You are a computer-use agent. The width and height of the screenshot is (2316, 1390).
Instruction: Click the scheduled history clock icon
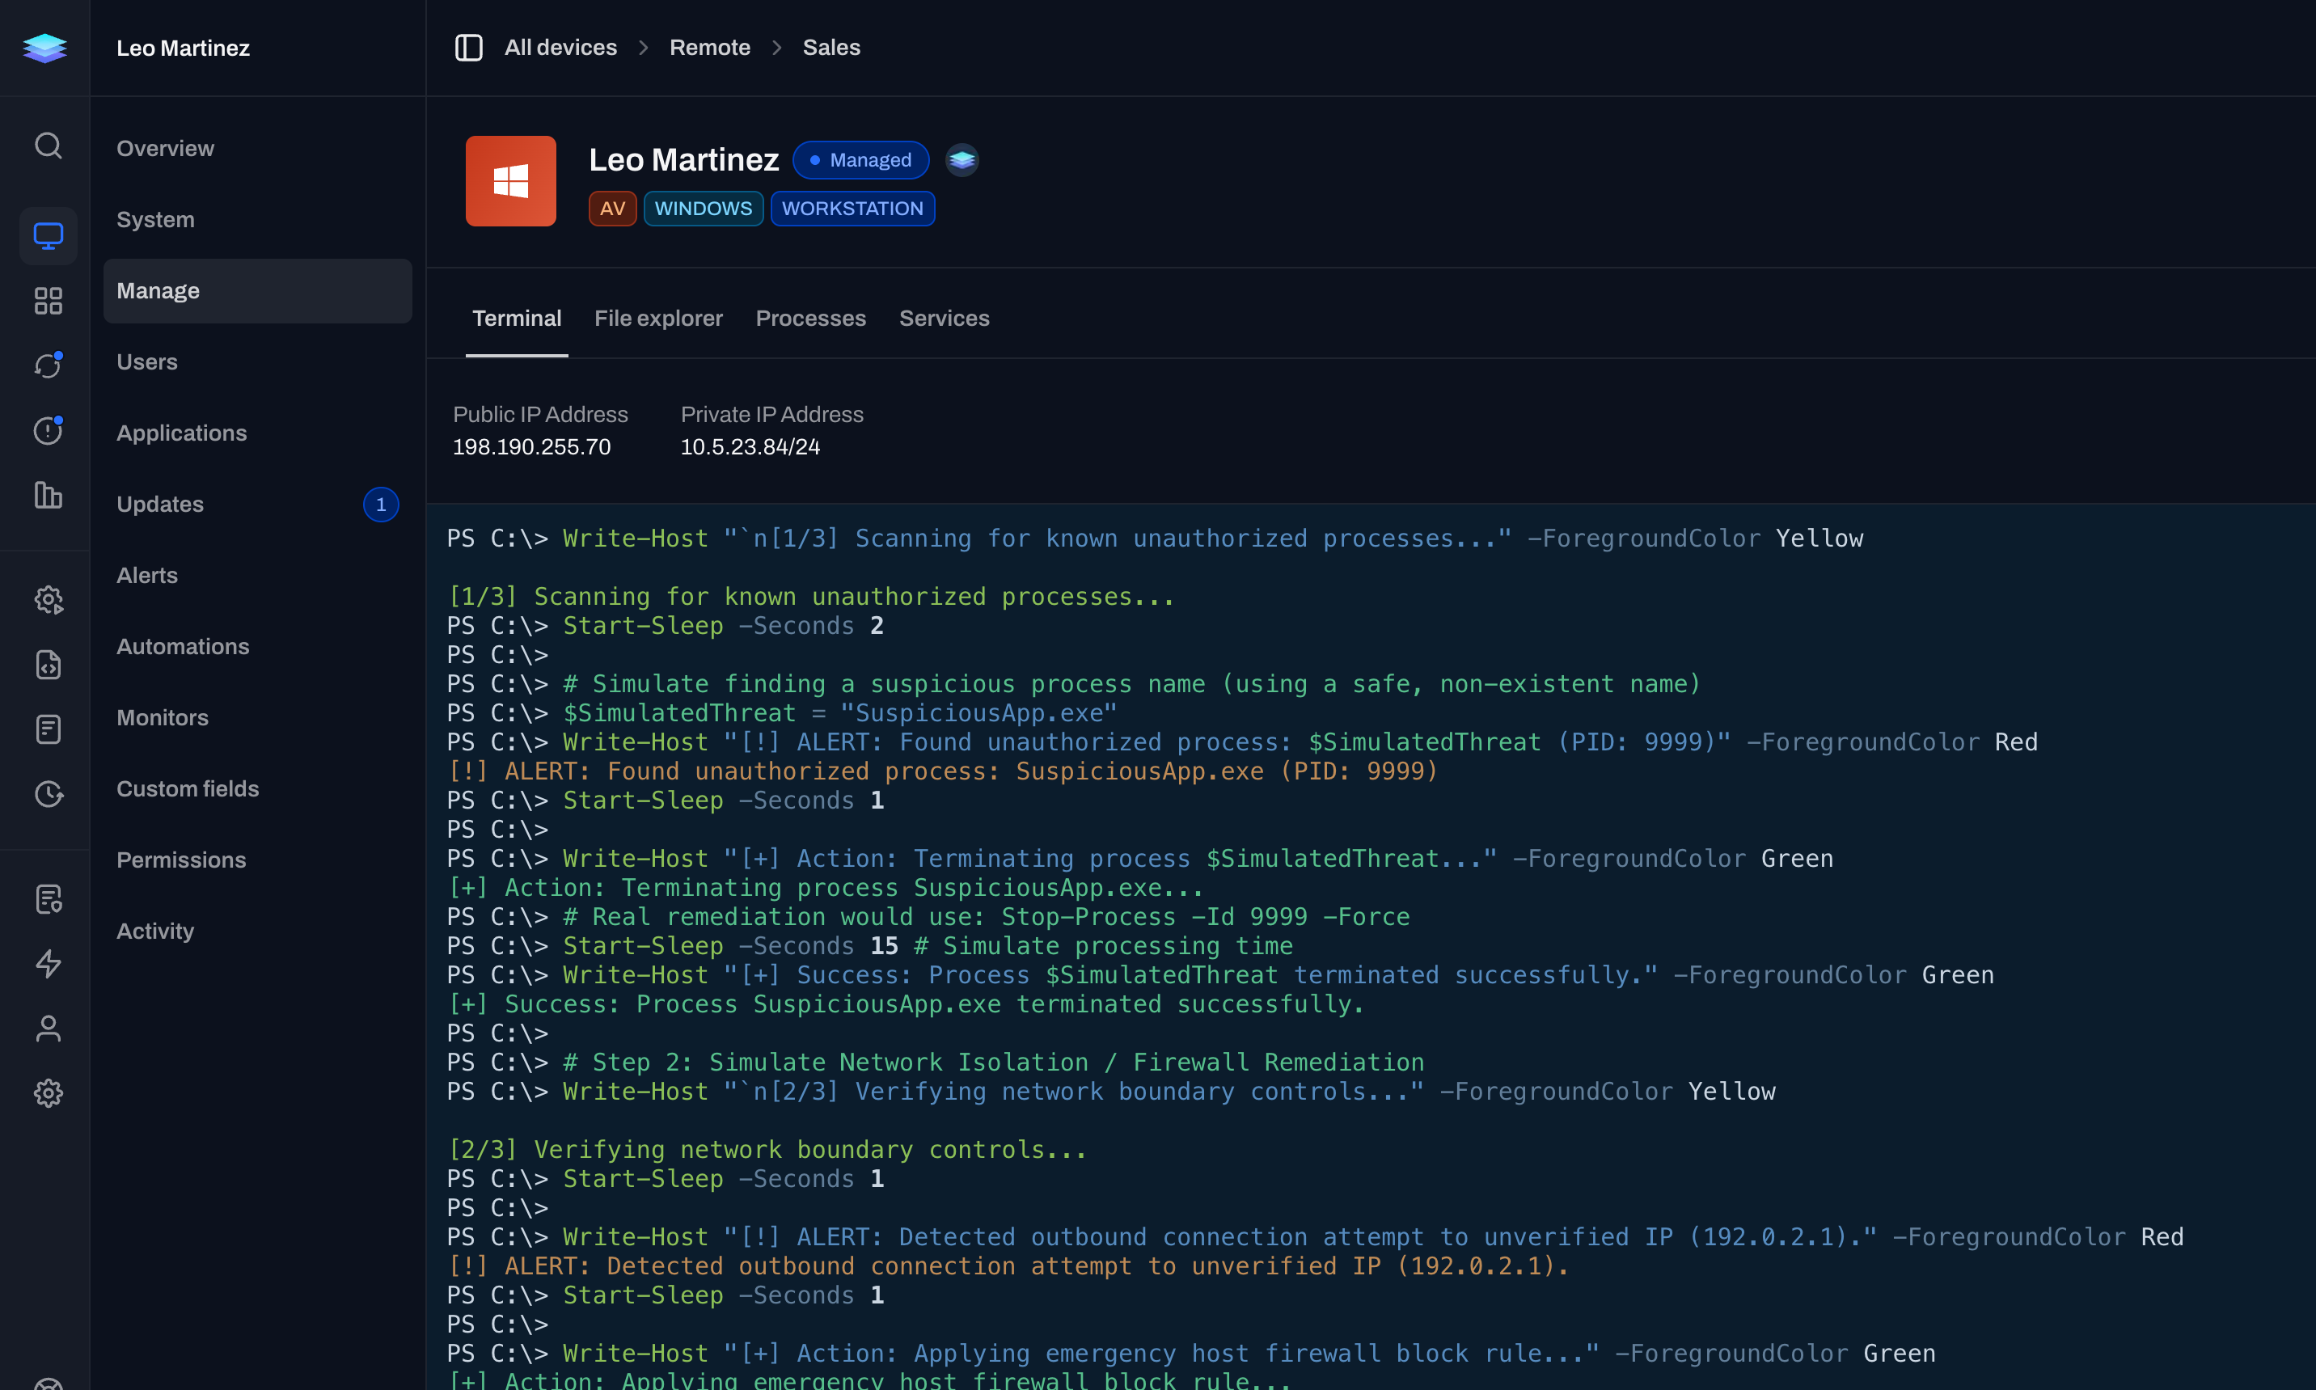pos(48,794)
